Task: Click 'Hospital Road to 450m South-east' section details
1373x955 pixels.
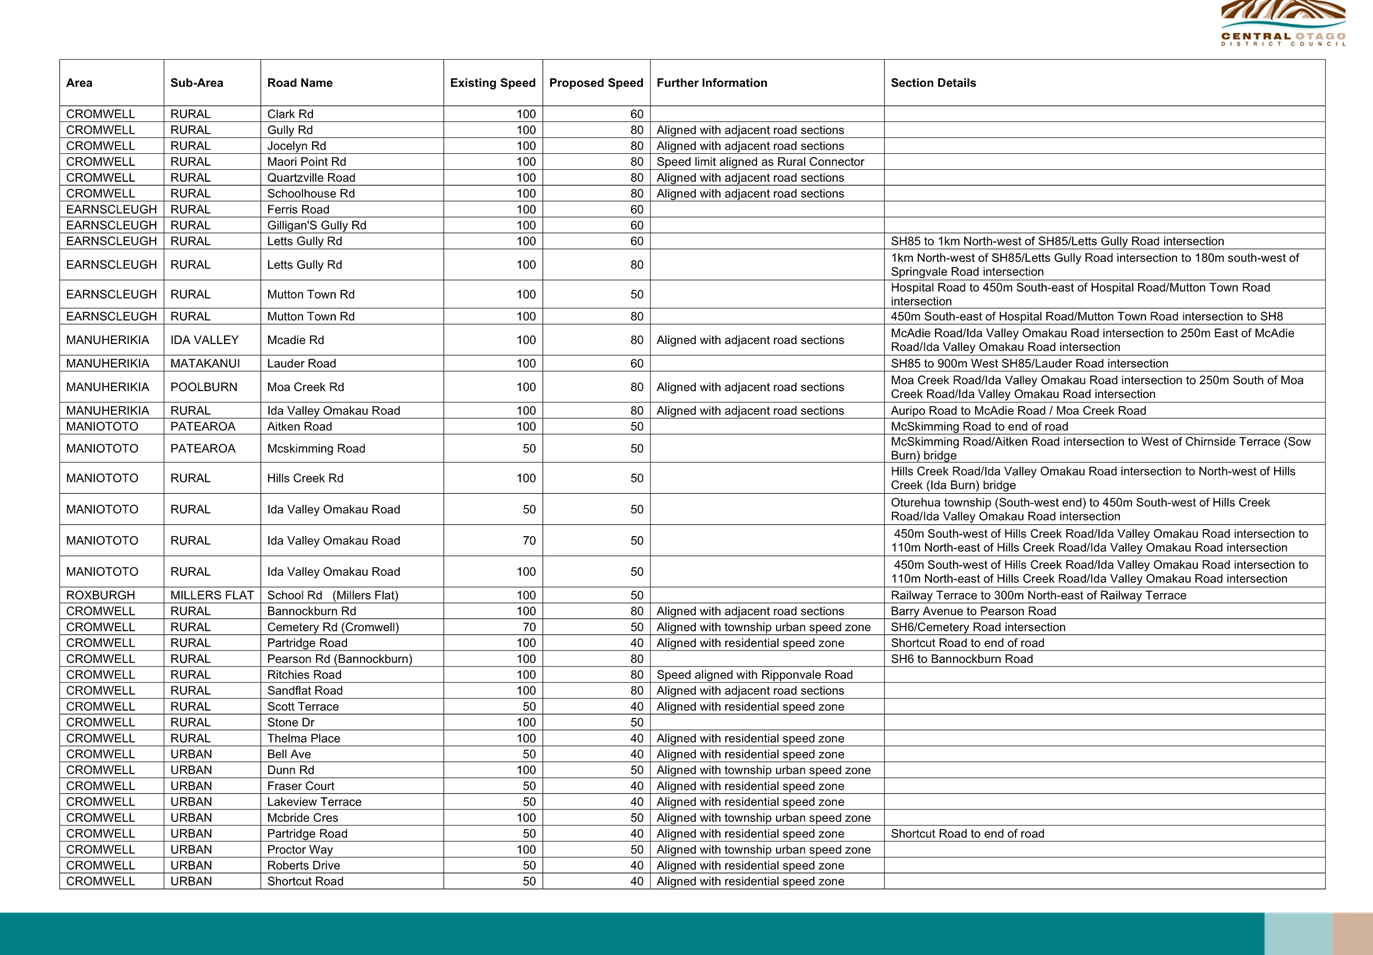Action: click(1080, 294)
